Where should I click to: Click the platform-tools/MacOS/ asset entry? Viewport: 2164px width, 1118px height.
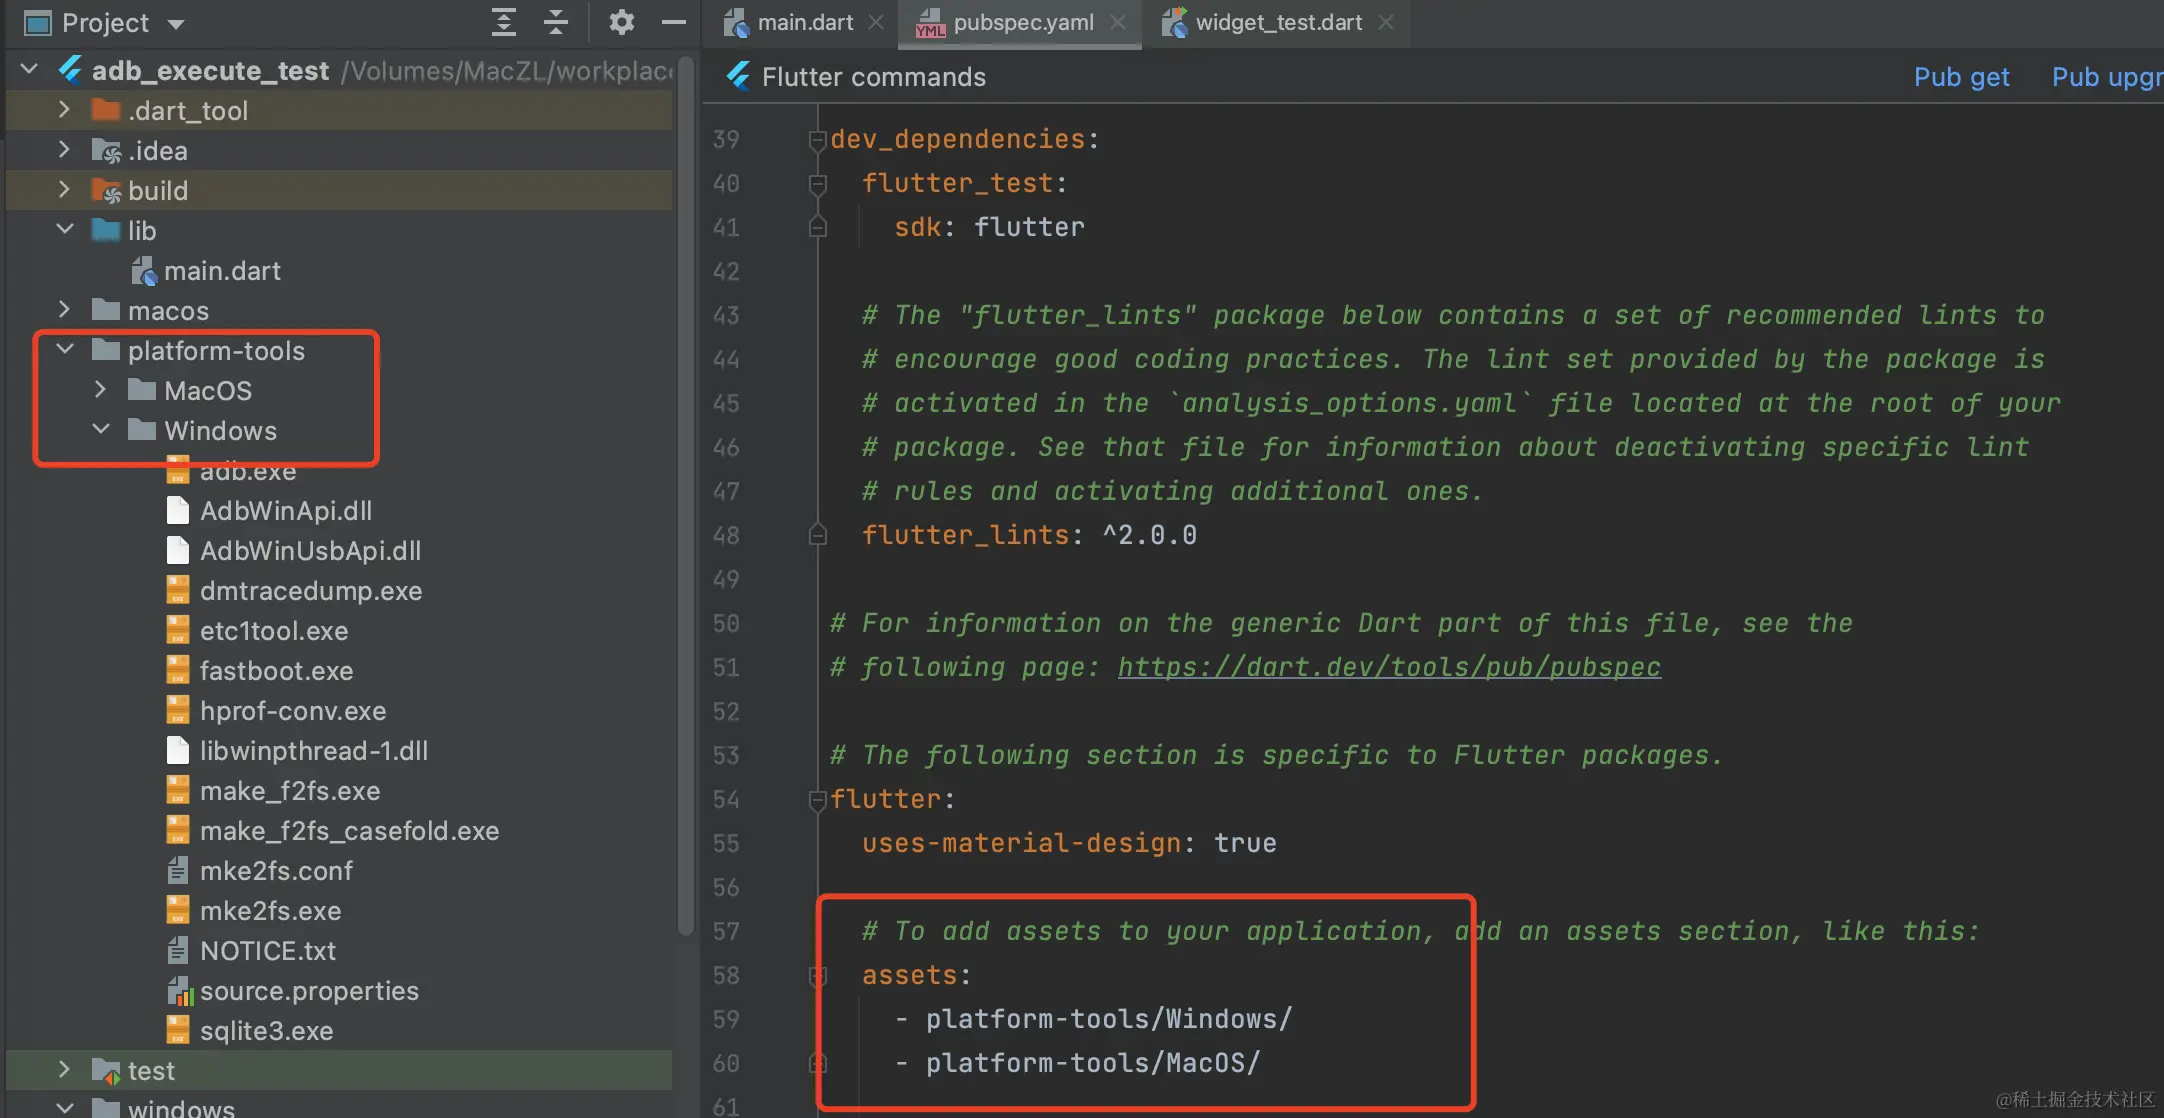point(1092,1063)
